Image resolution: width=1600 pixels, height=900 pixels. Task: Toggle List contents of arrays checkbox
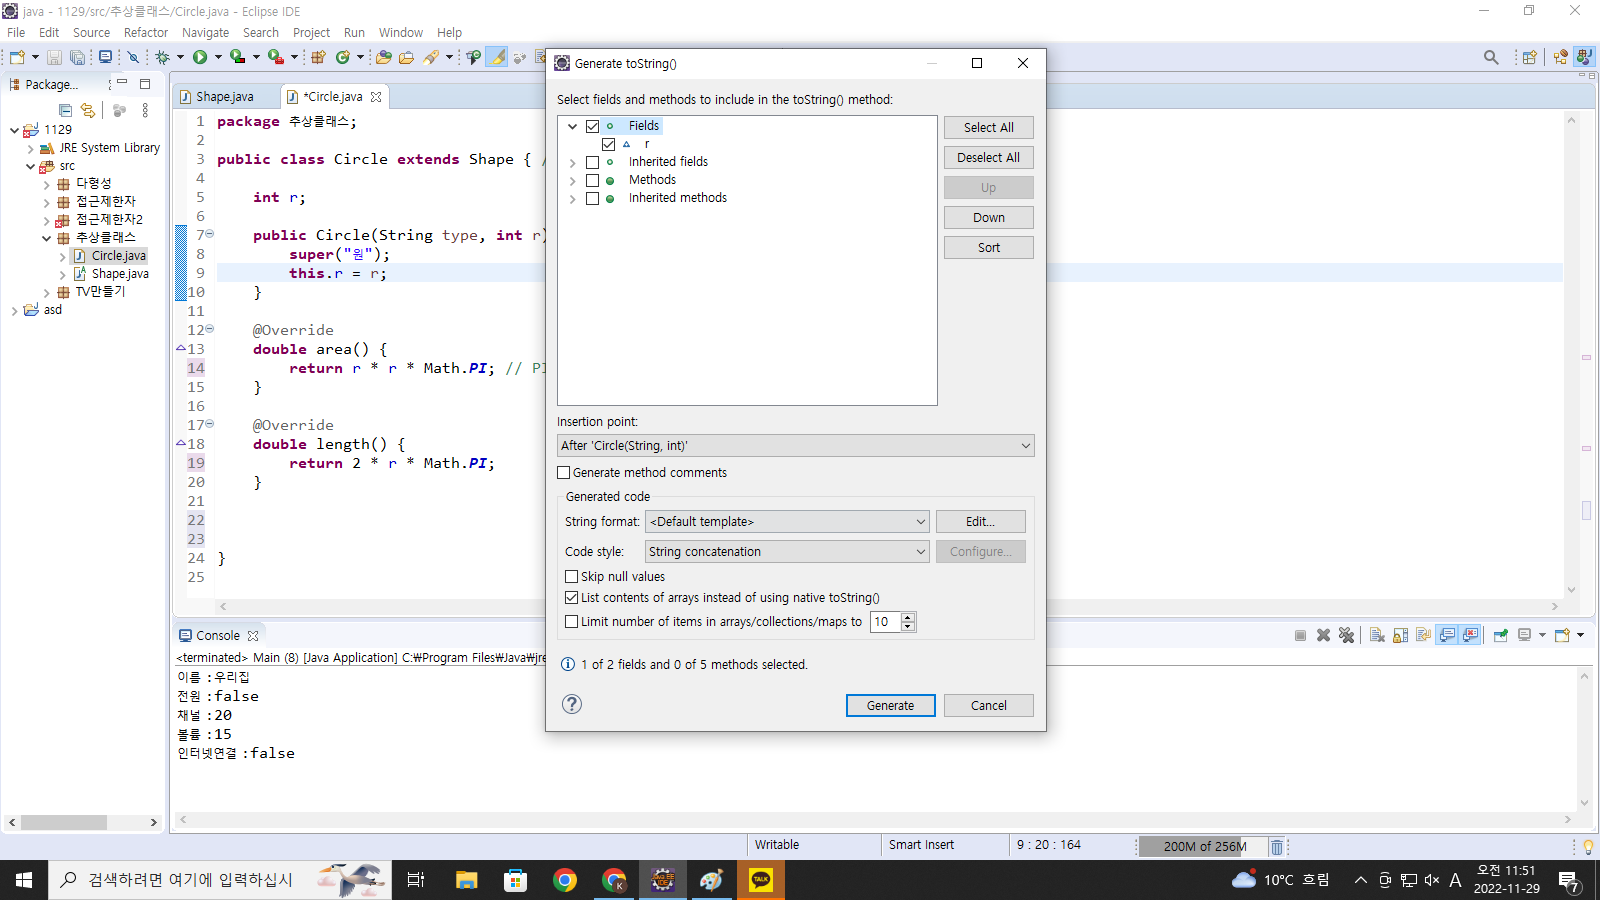pyautogui.click(x=572, y=598)
